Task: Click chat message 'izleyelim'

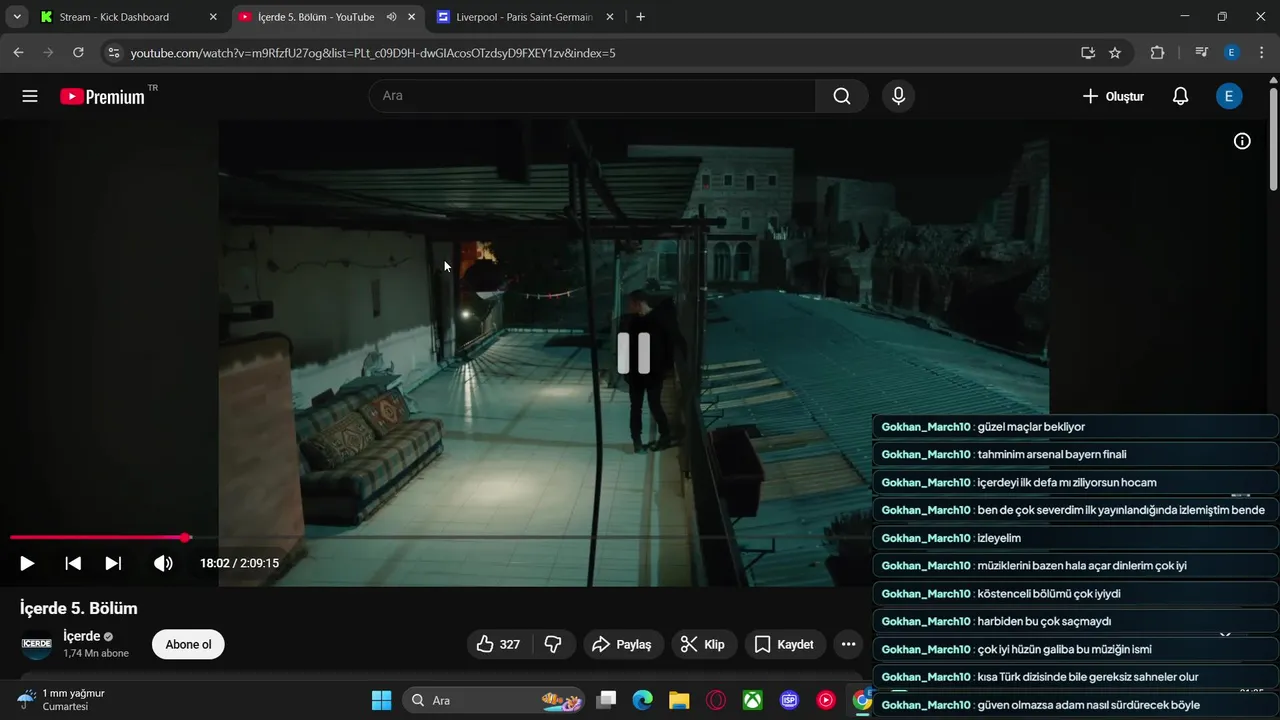Action: (999, 538)
